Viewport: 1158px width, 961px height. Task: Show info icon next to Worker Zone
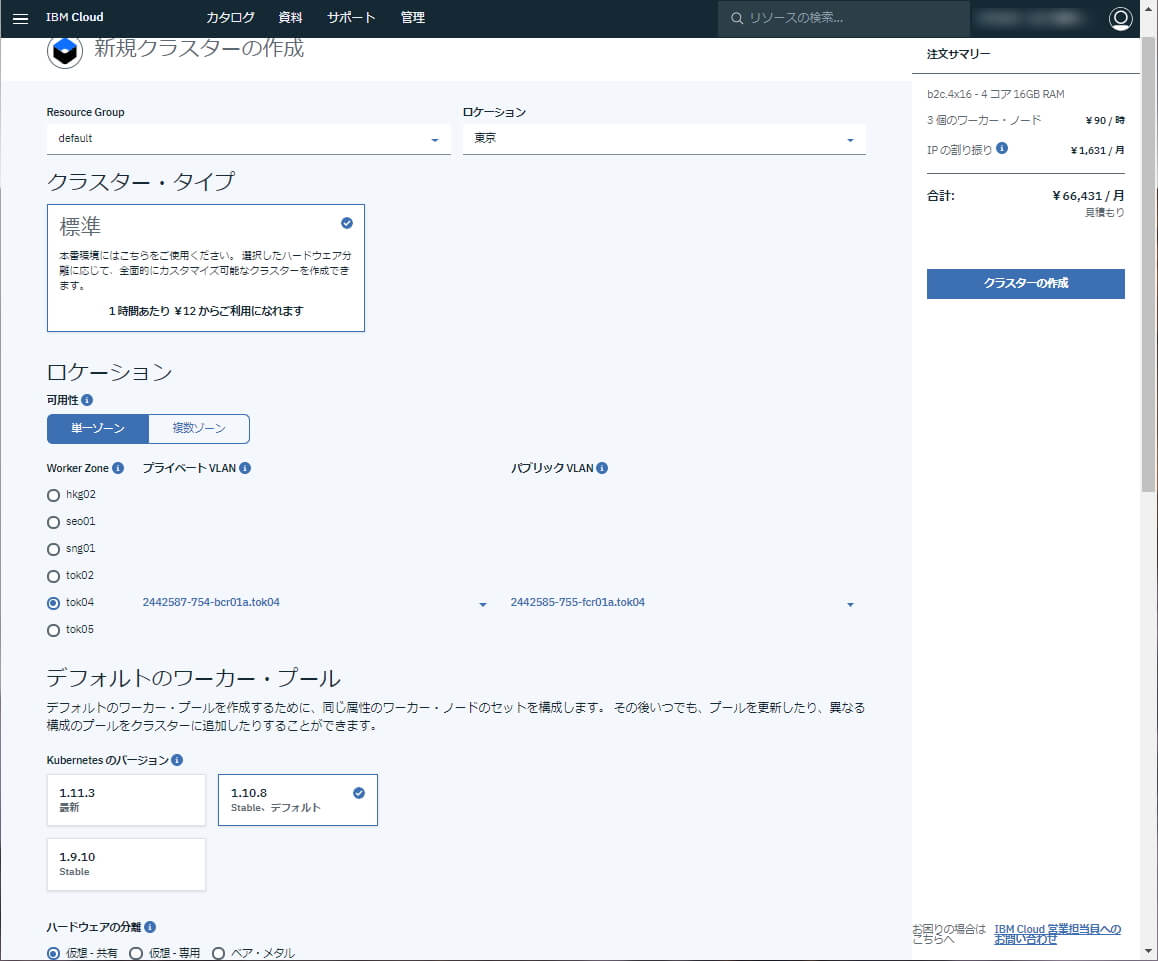pyautogui.click(x=117, y=468)
